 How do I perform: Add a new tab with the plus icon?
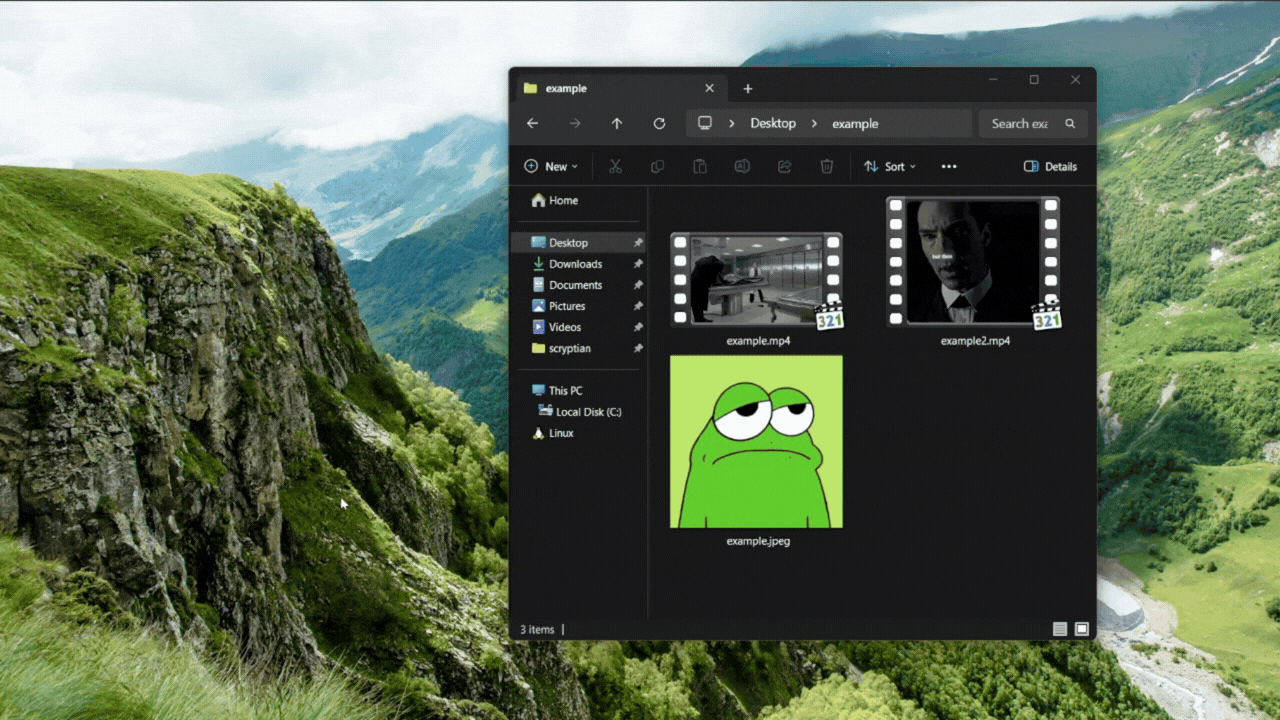[748, 89]
